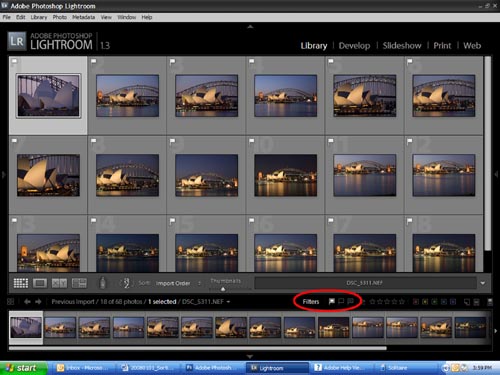Toggle flag on grid cell number 12
The height and width of the screenshot is (375, 500).
tap(410, 141)
